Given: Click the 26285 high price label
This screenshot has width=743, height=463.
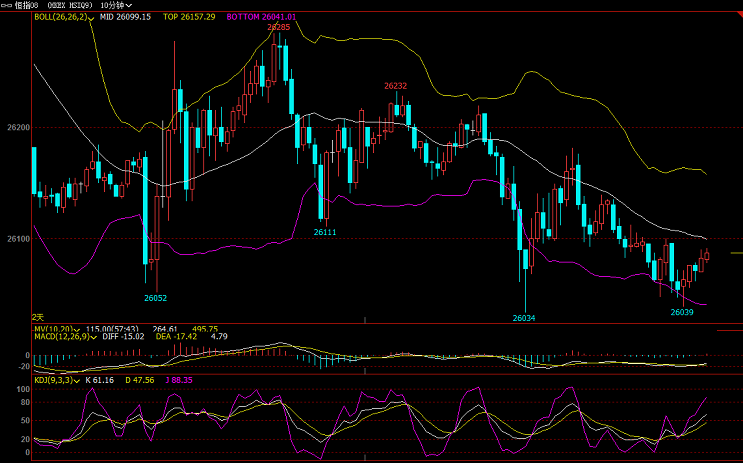Looking at the screenshot, I should tap(279, 27).
